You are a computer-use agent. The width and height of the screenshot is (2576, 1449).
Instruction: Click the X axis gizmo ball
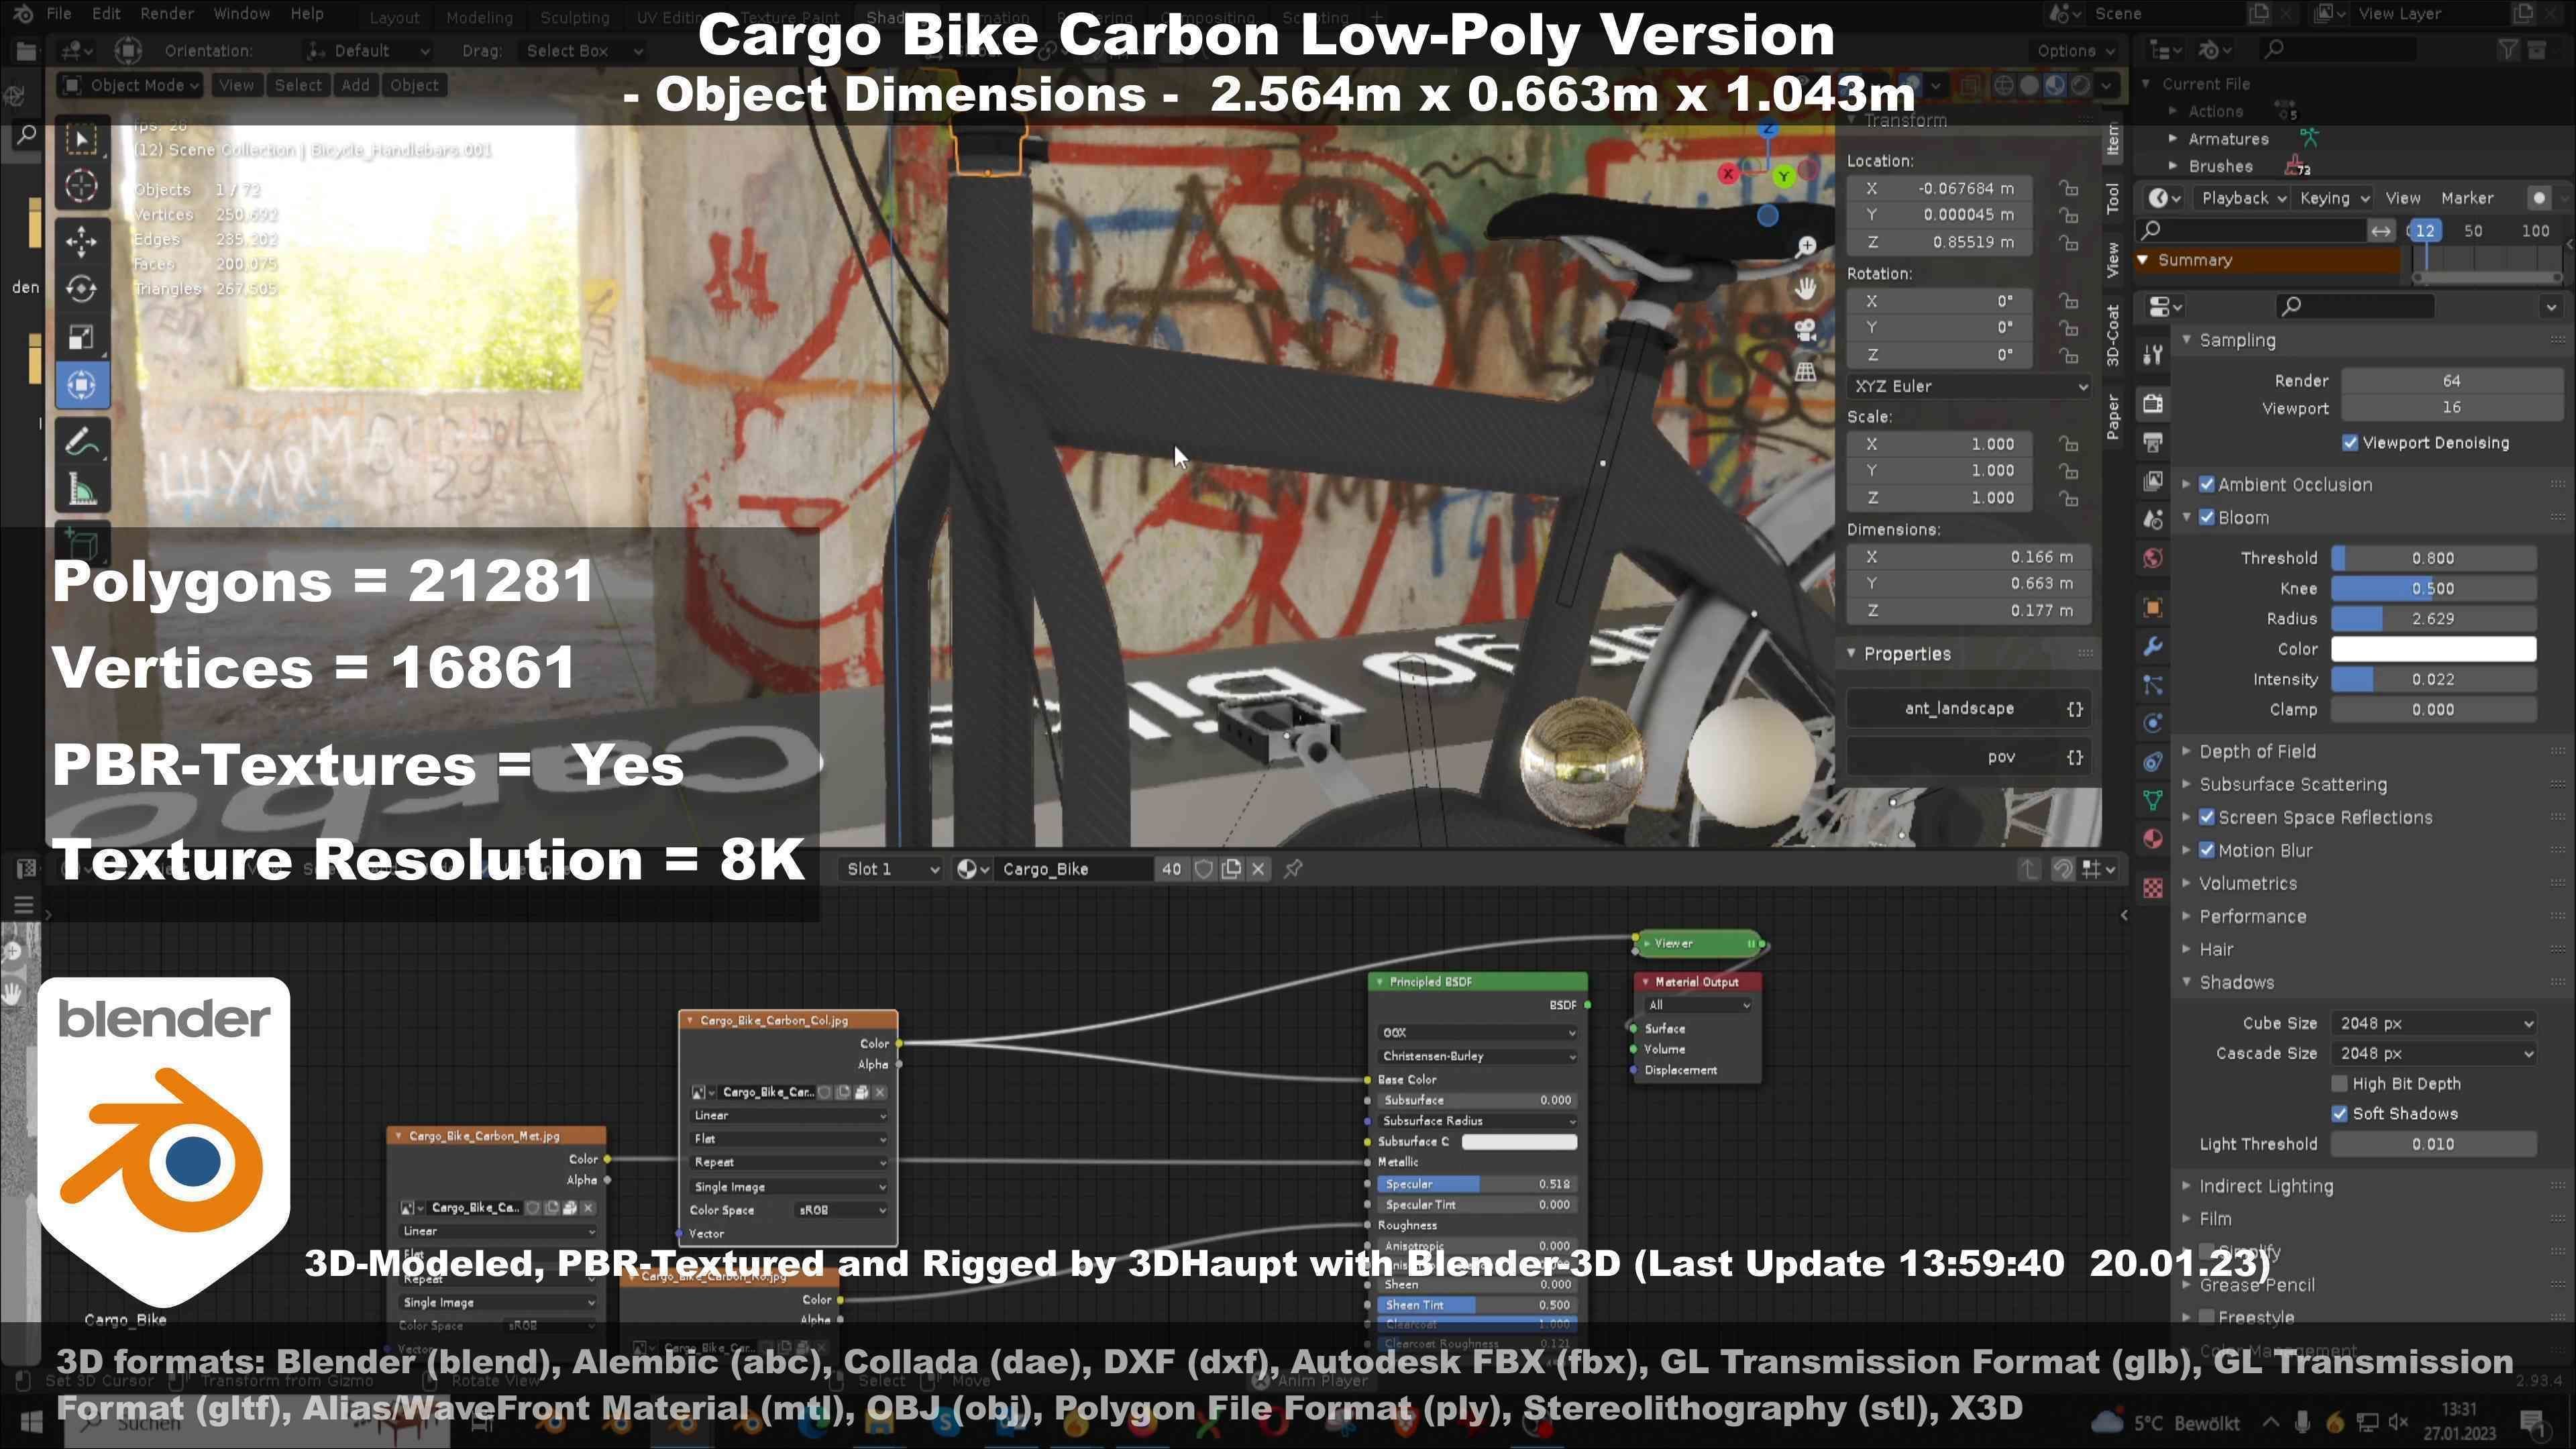[1728, 174]
